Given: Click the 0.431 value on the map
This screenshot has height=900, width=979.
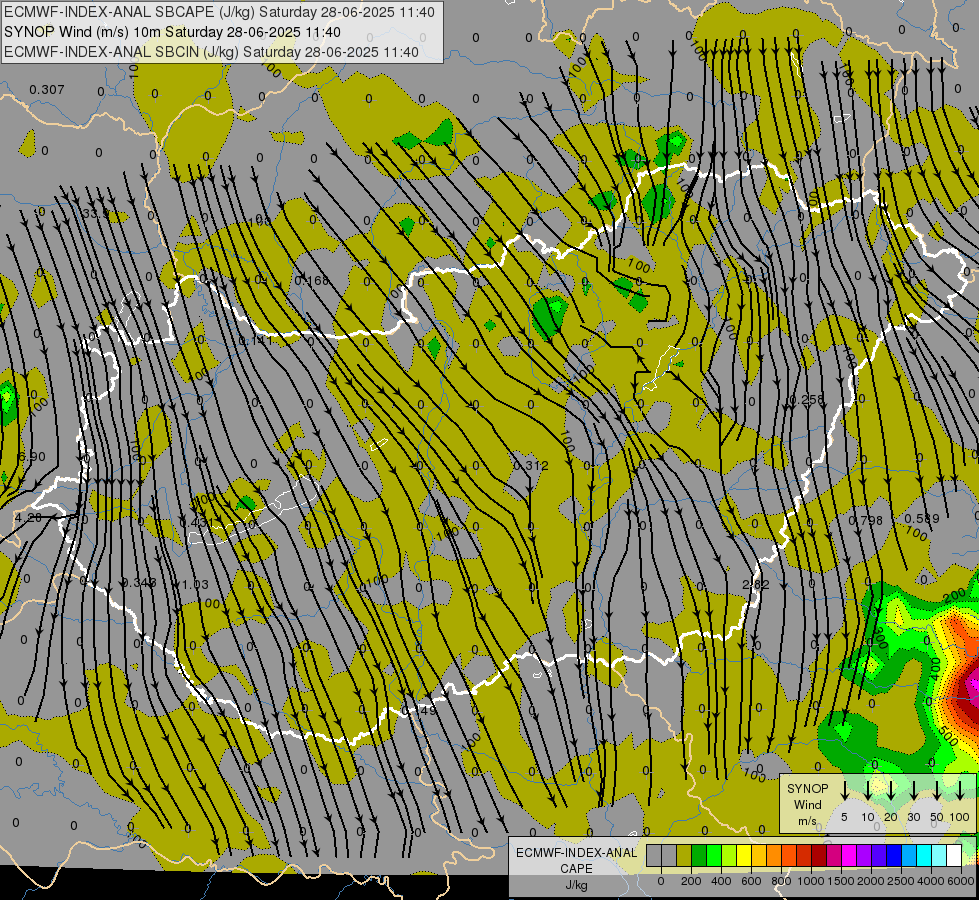Looking at the screenshot, I should pos(197,522).
